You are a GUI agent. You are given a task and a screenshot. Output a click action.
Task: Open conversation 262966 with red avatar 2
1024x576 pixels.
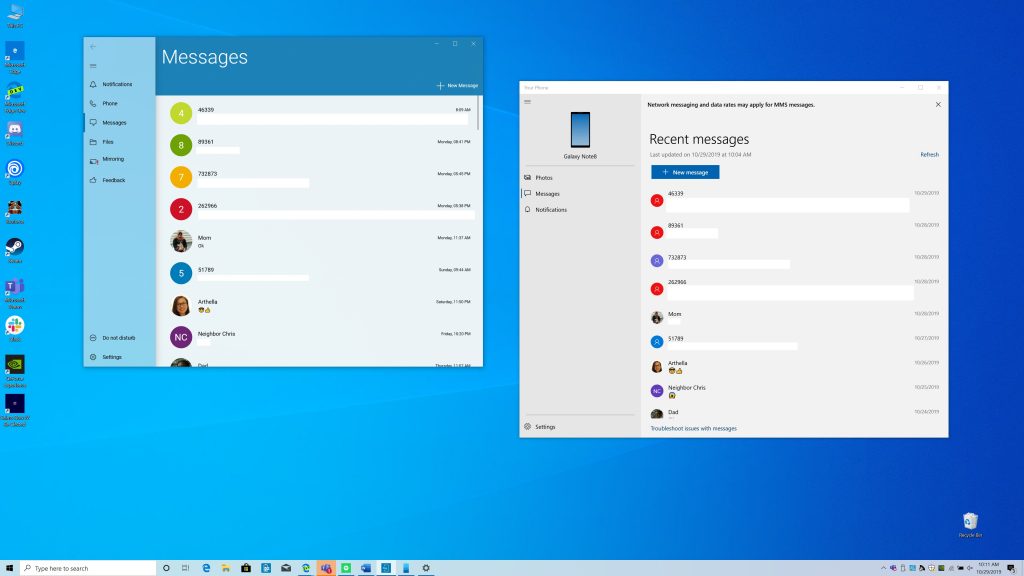click(x=320, y=209)
